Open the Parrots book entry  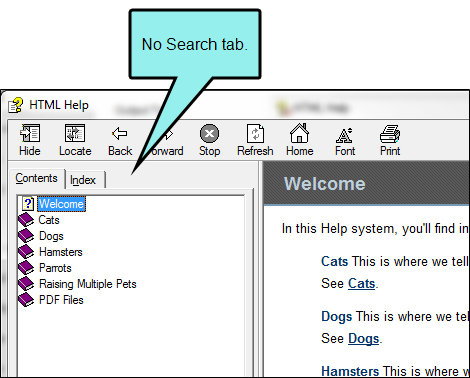click(55, 268)
